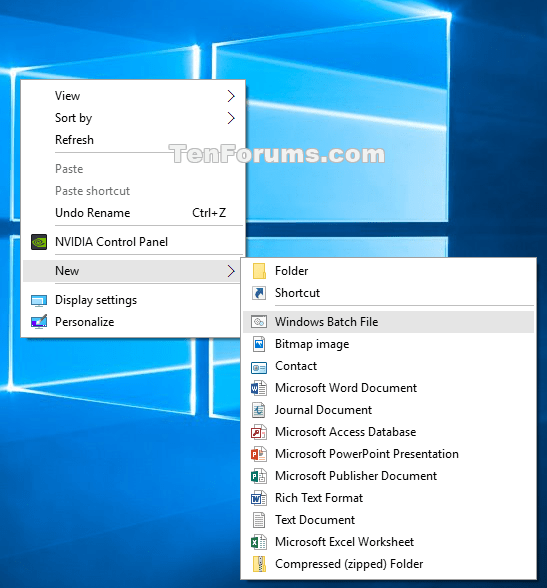Select Bitmap image label
The image size is (547, 588).
click(312, 344)
